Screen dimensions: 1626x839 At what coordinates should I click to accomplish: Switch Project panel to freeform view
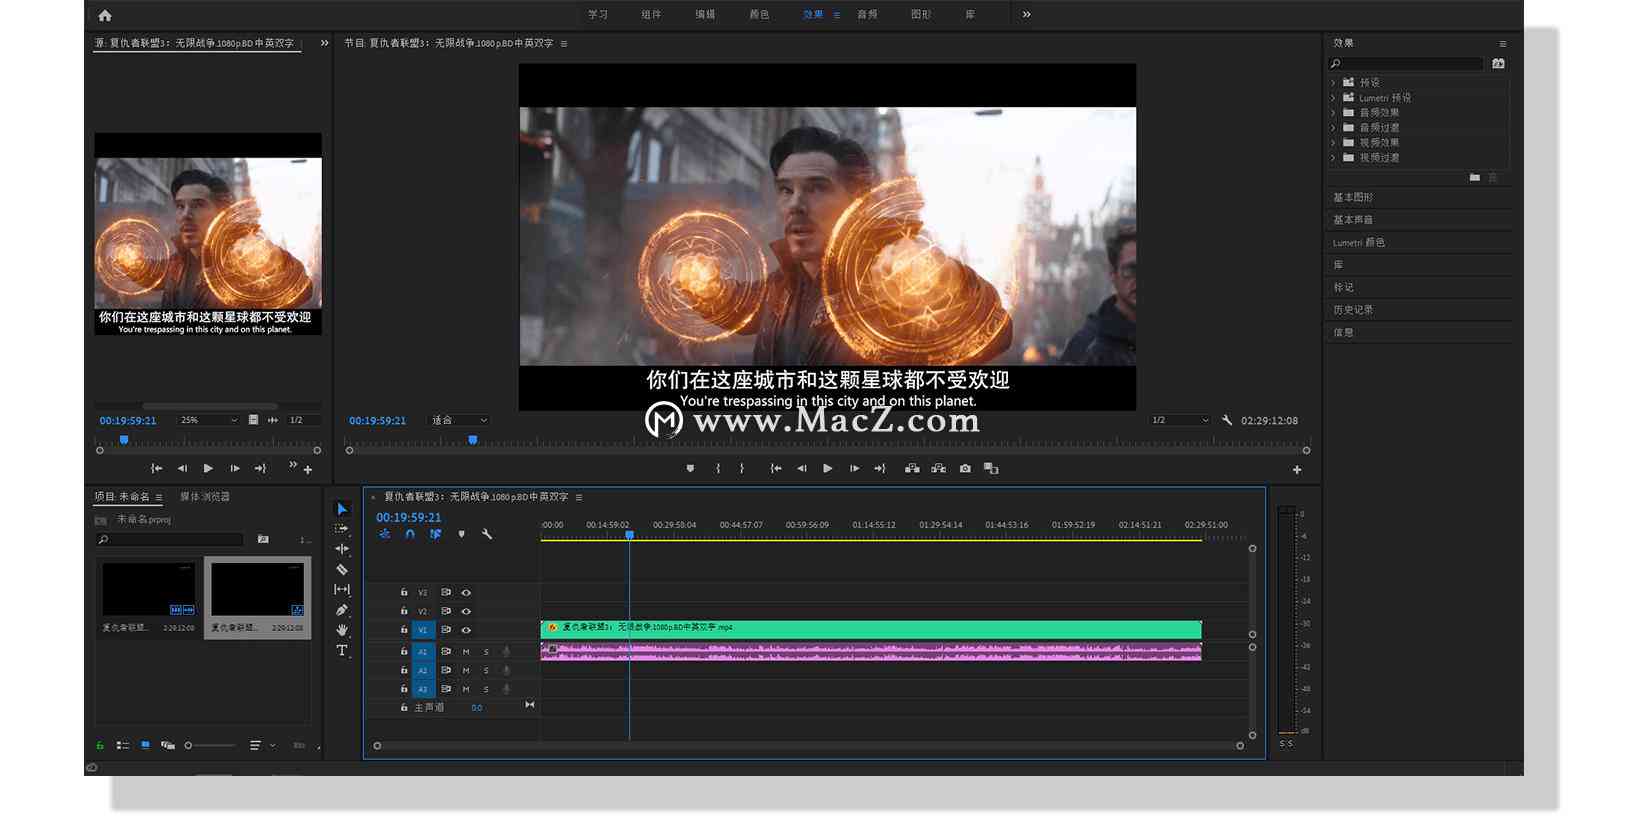168,745
